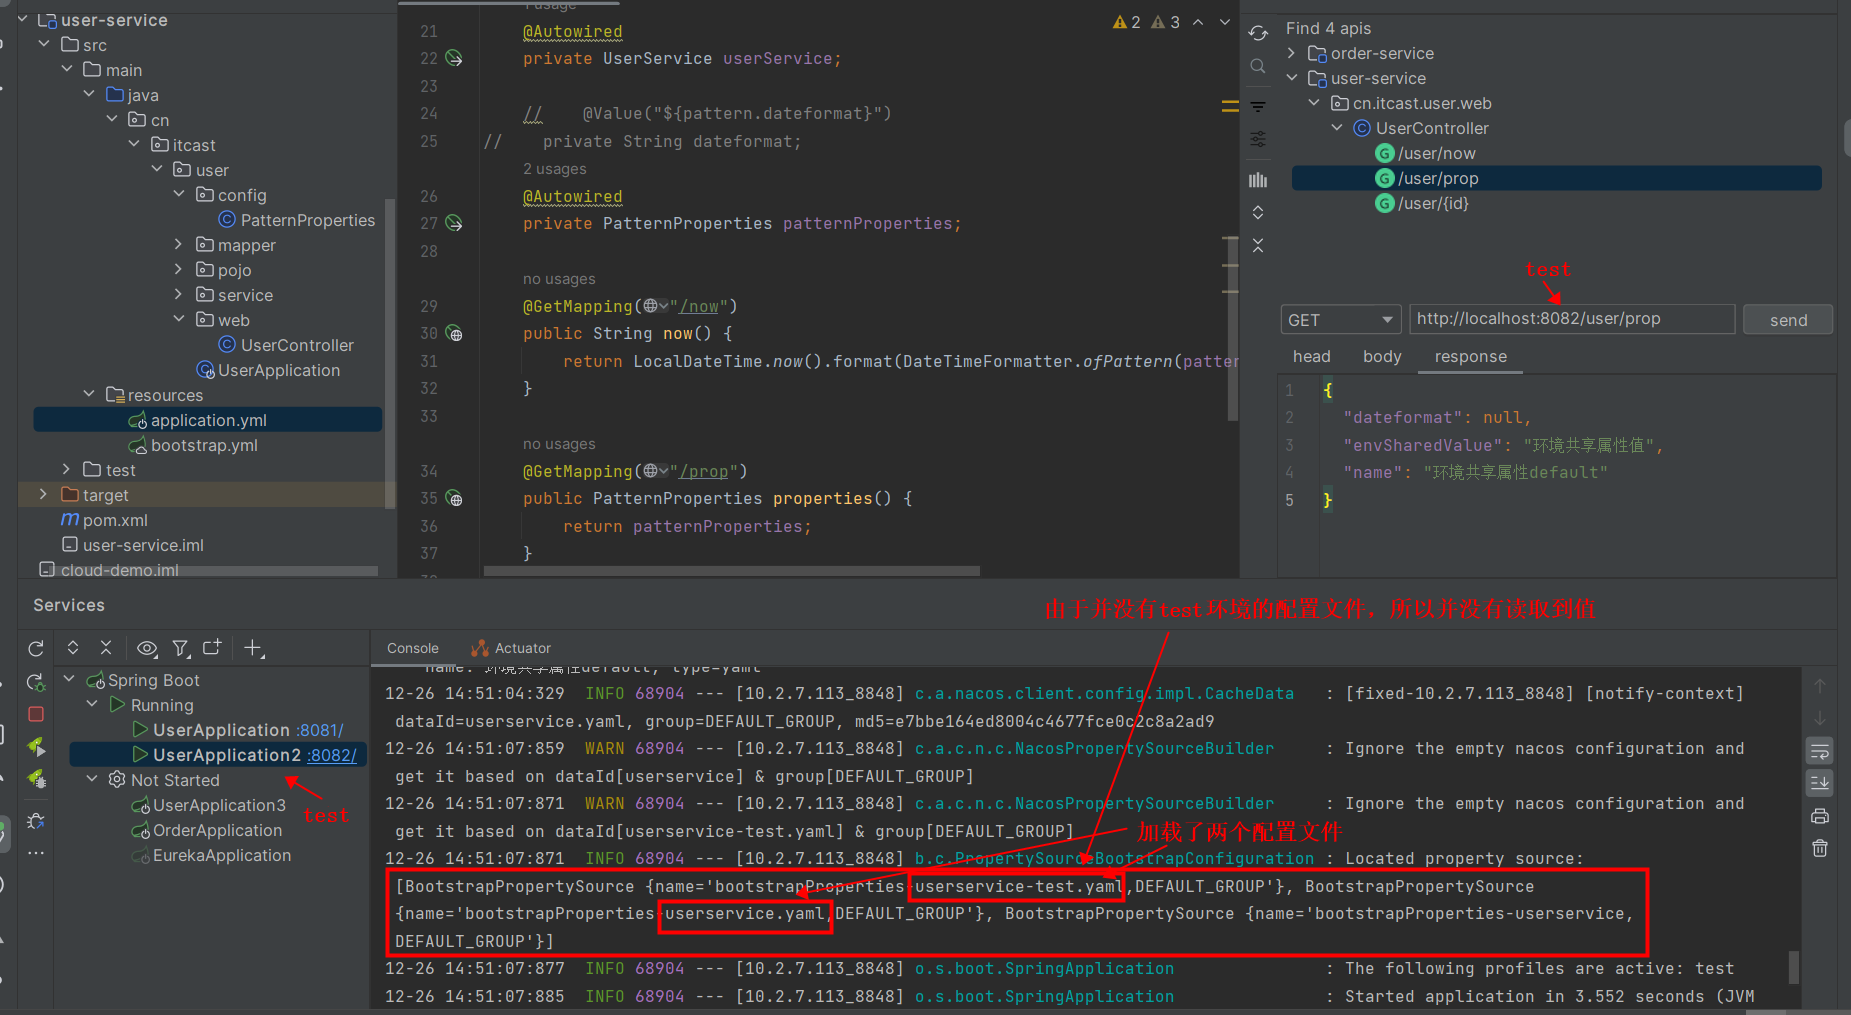Expand the order-service API node
Viewport: 1851px width, 1015px height.
[1292, 53]
